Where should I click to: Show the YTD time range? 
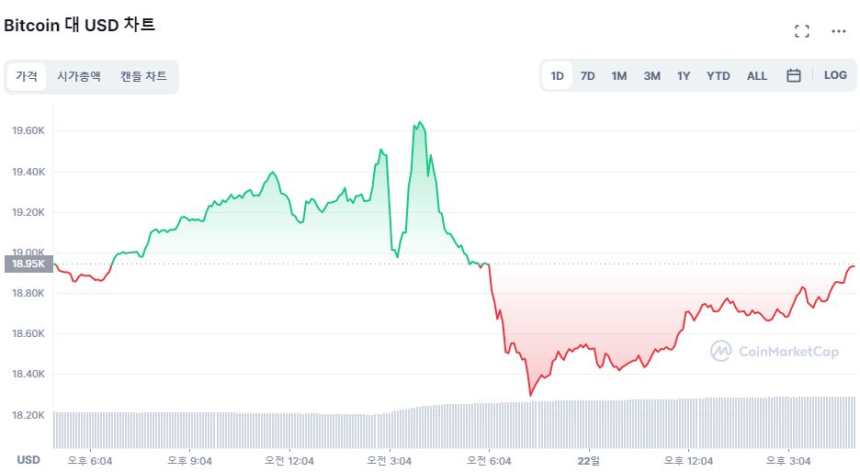coord(718,75)
